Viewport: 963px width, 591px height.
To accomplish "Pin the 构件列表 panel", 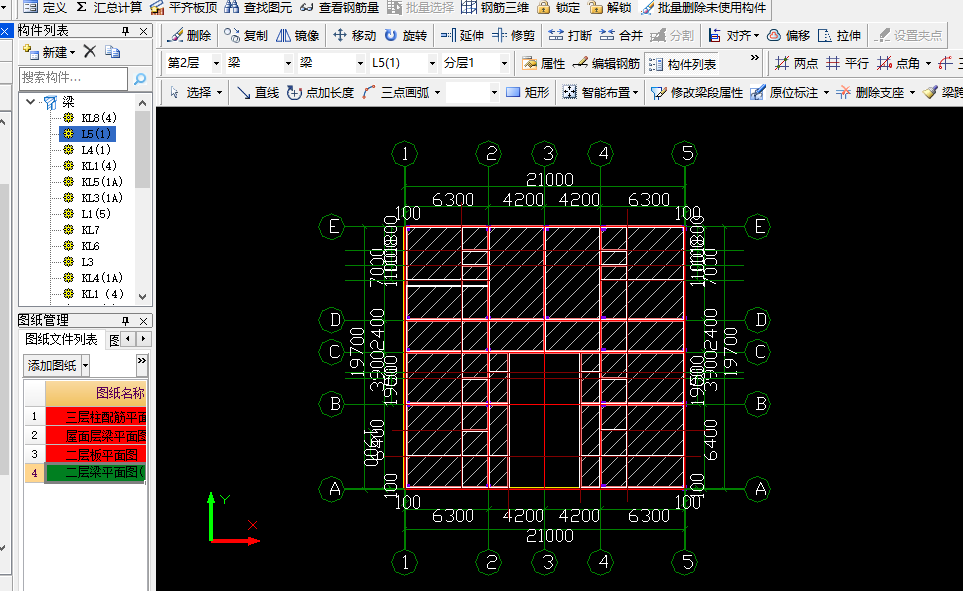I will point(125,30).
